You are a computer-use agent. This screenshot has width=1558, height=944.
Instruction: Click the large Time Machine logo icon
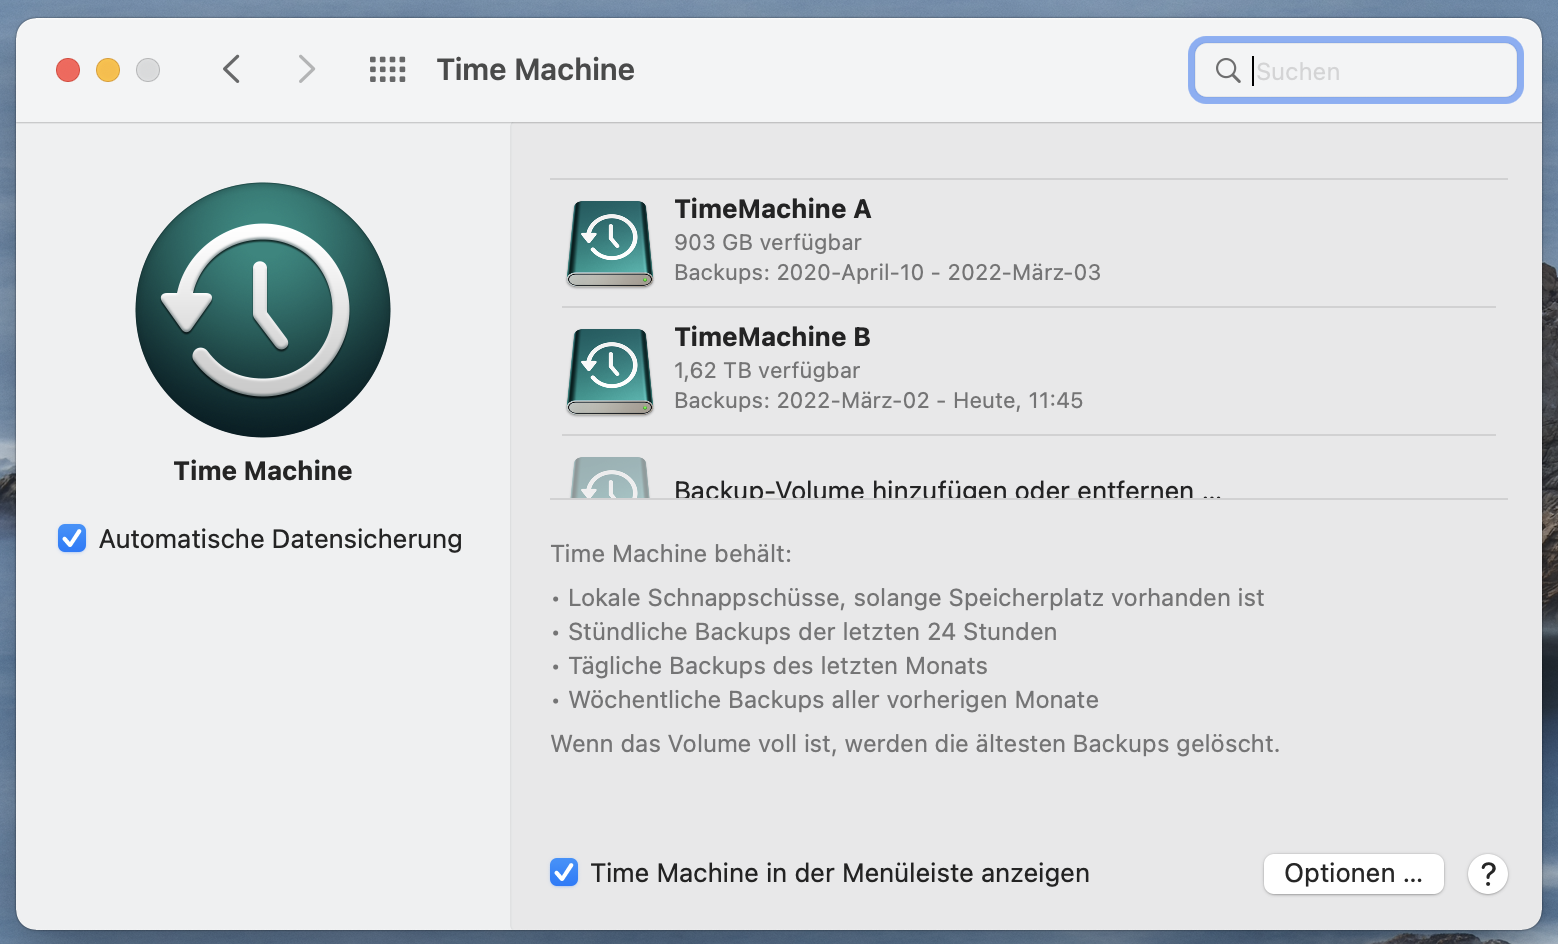pyautogui.click(x=263, y=310)
